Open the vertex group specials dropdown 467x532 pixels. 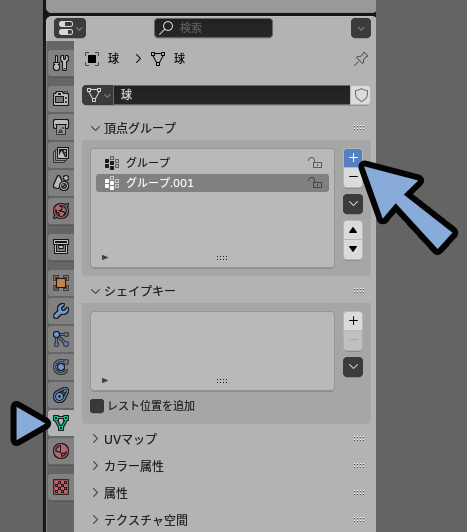(x=353, y=204)
